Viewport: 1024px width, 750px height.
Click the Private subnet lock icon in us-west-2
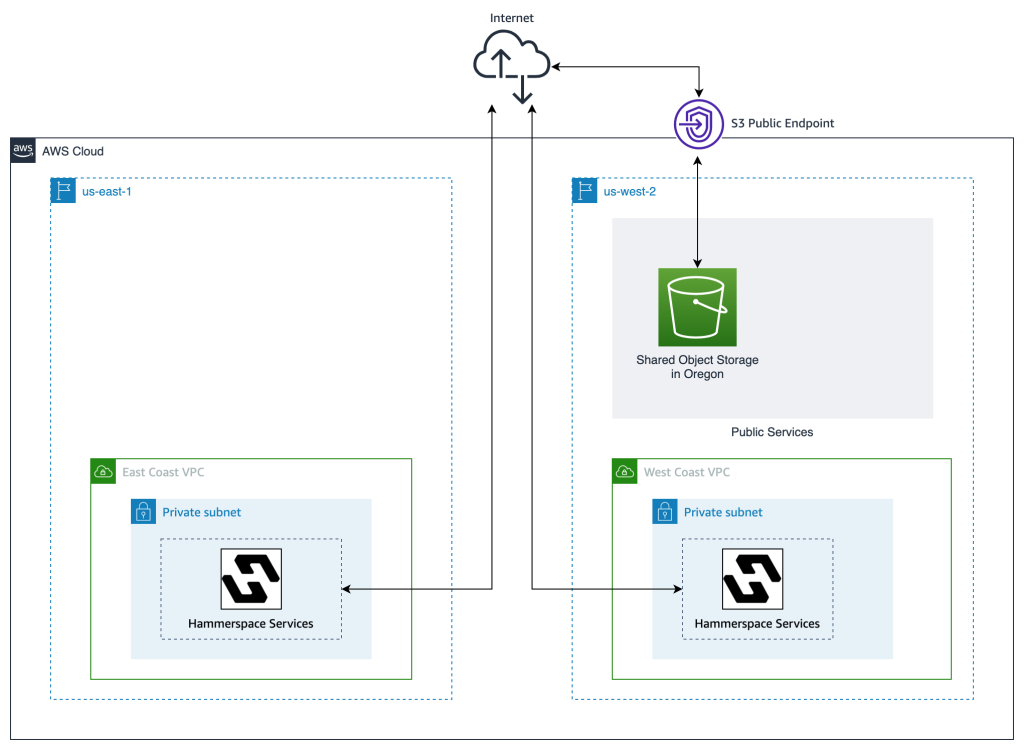pyautogui.click(x=665, y=511)
